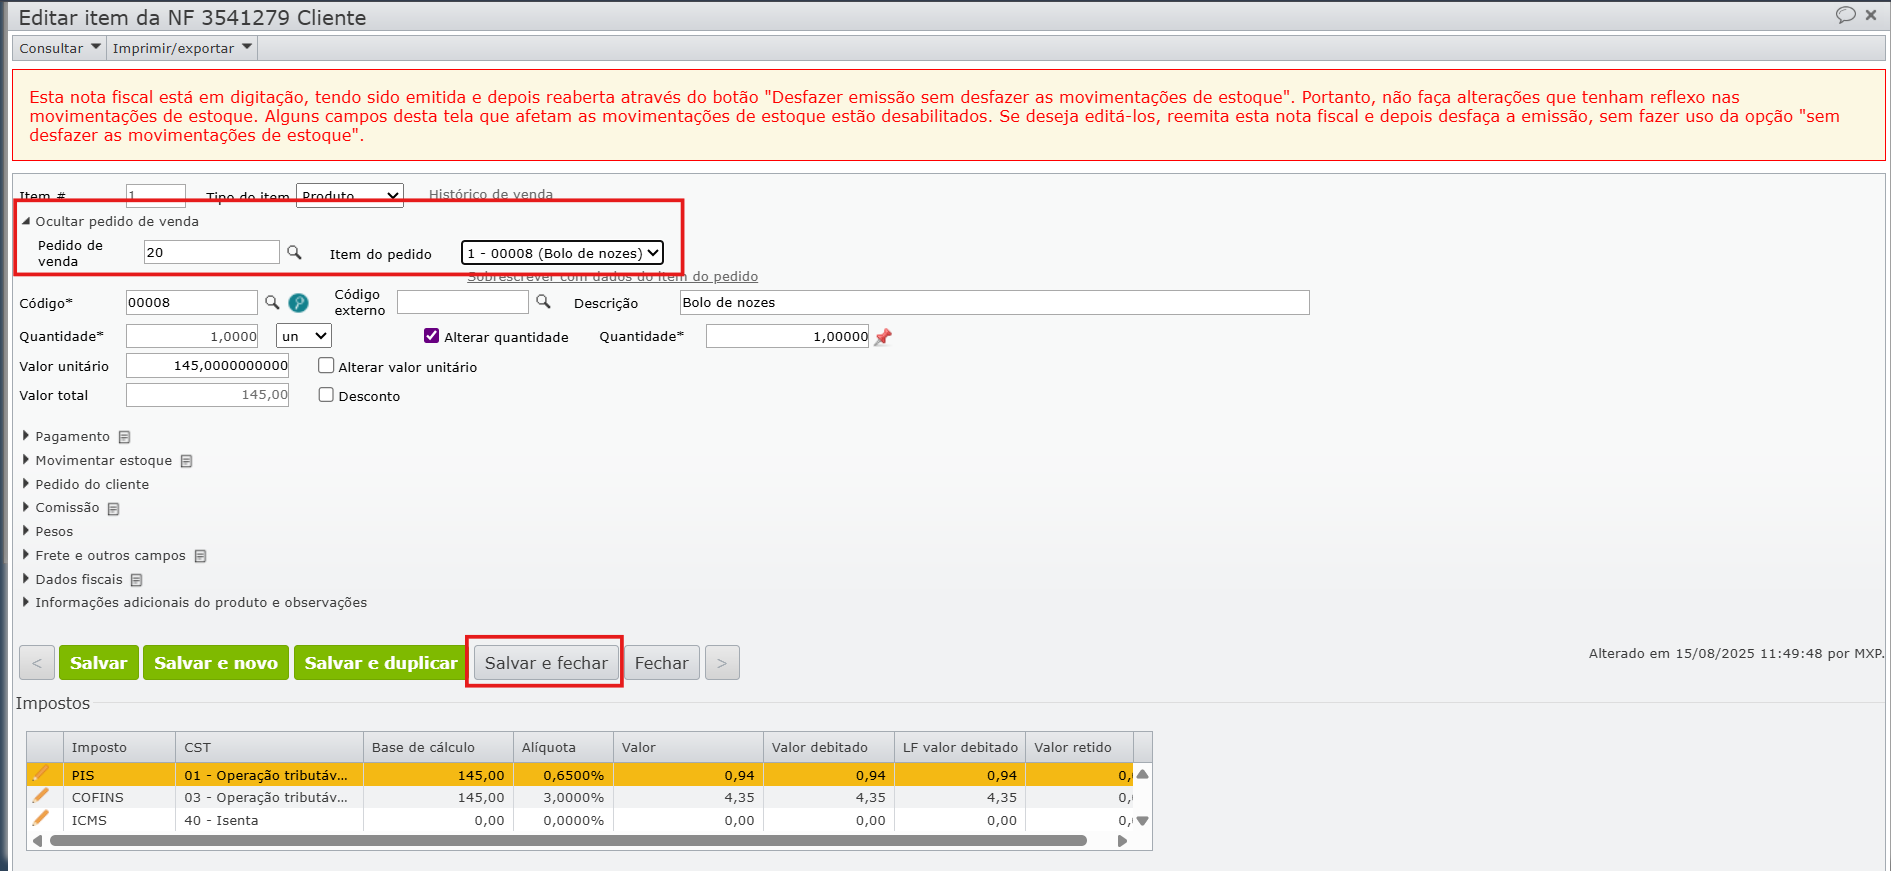Select the '40 - Isenta' CST cell
1891x871 pixels.
pos(269,820)
